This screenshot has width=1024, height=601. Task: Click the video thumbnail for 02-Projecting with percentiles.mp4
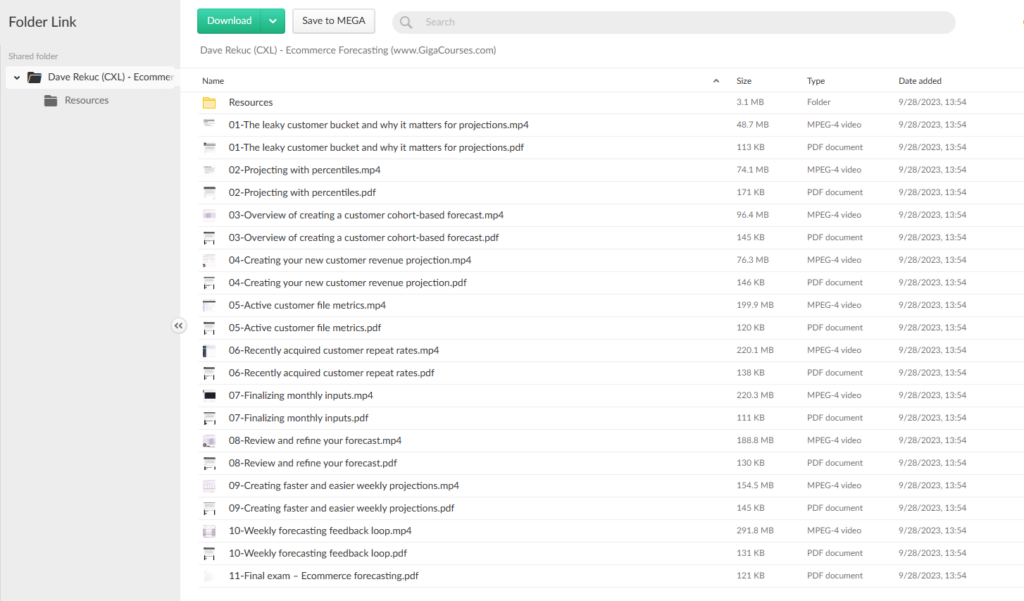click(x=209, y=170)
